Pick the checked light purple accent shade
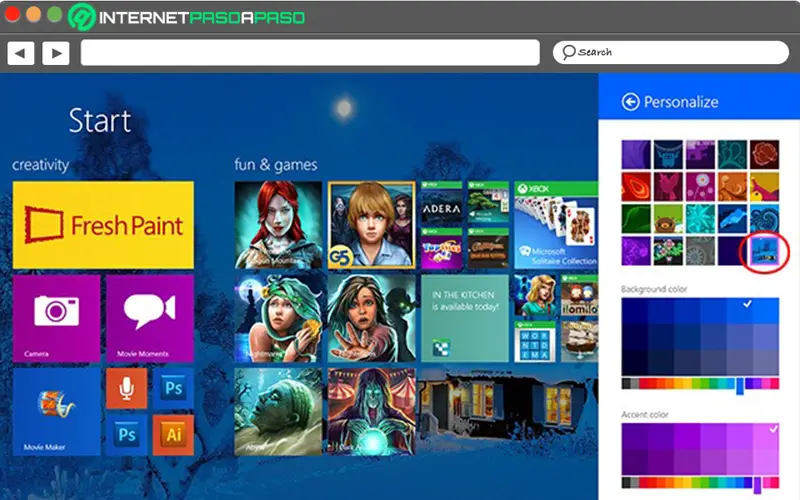800x500 pixels. [766, 436]
